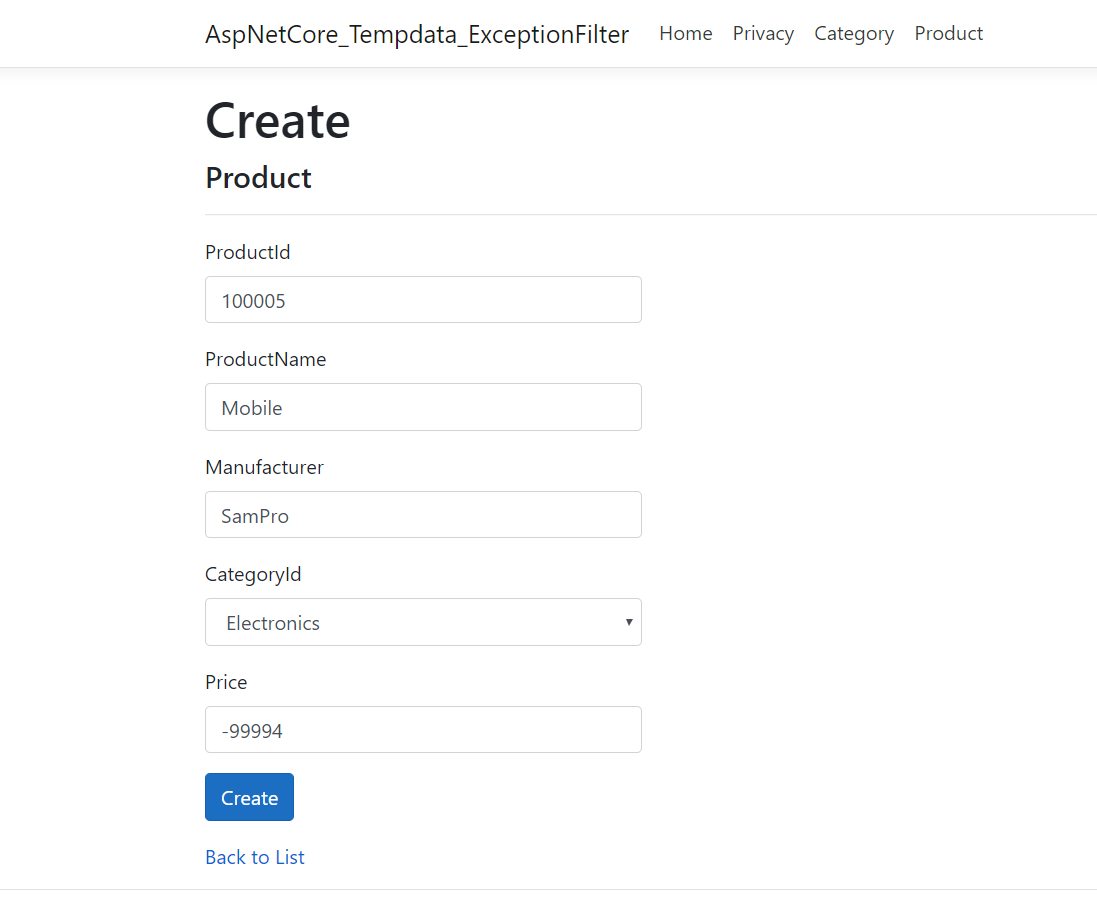
Task: Click the dropdown arrow on Electronics selector
Action: [x=629, y=622]
